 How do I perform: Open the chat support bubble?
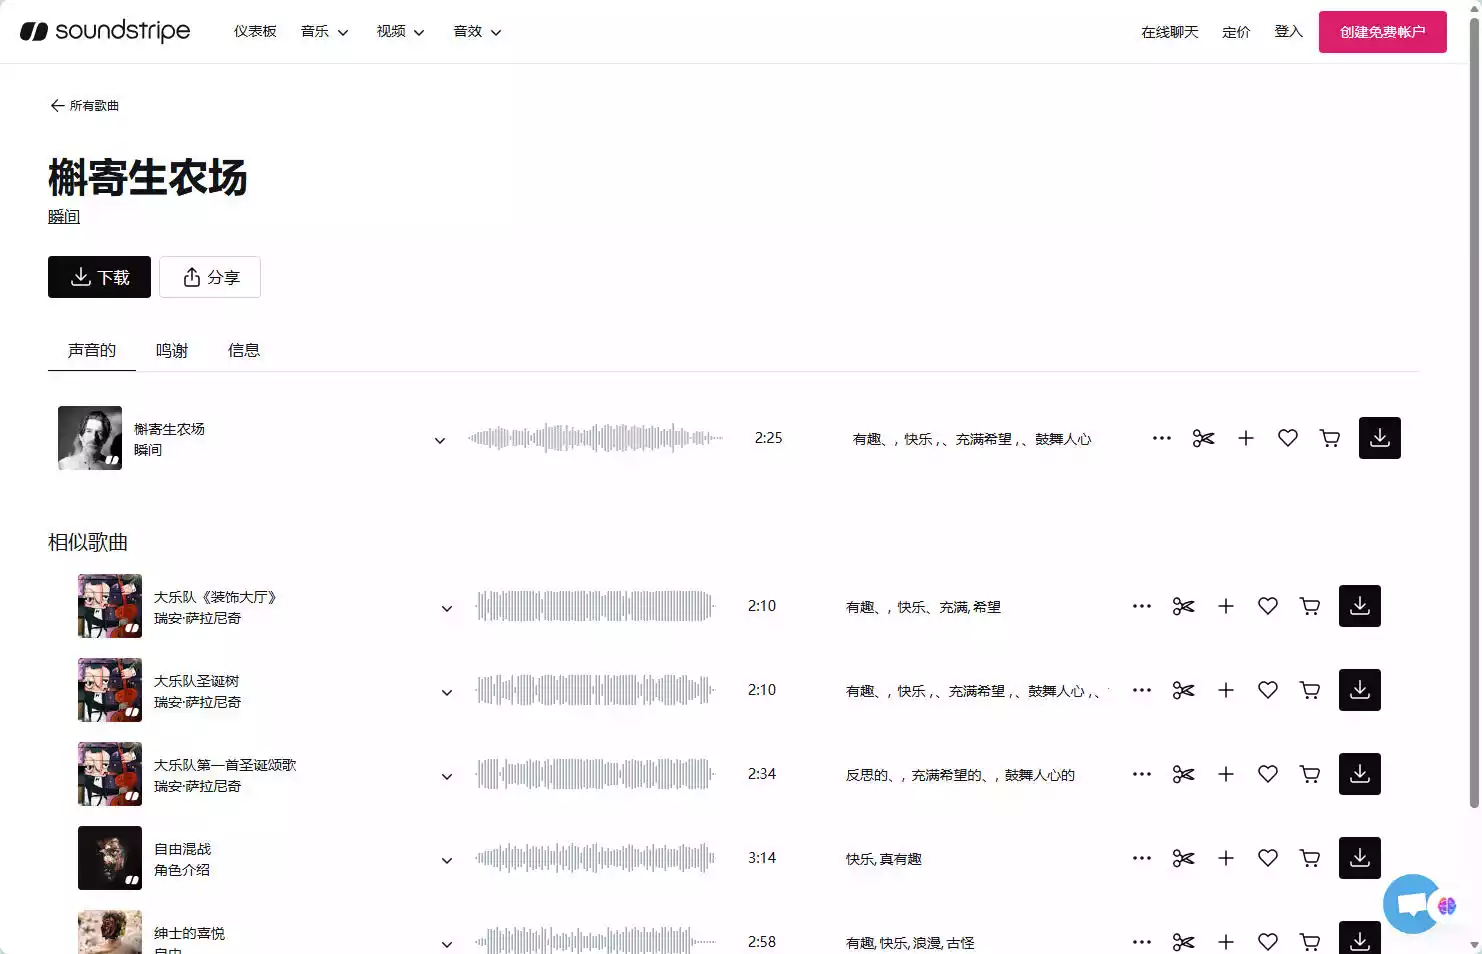click(1412, 904)
